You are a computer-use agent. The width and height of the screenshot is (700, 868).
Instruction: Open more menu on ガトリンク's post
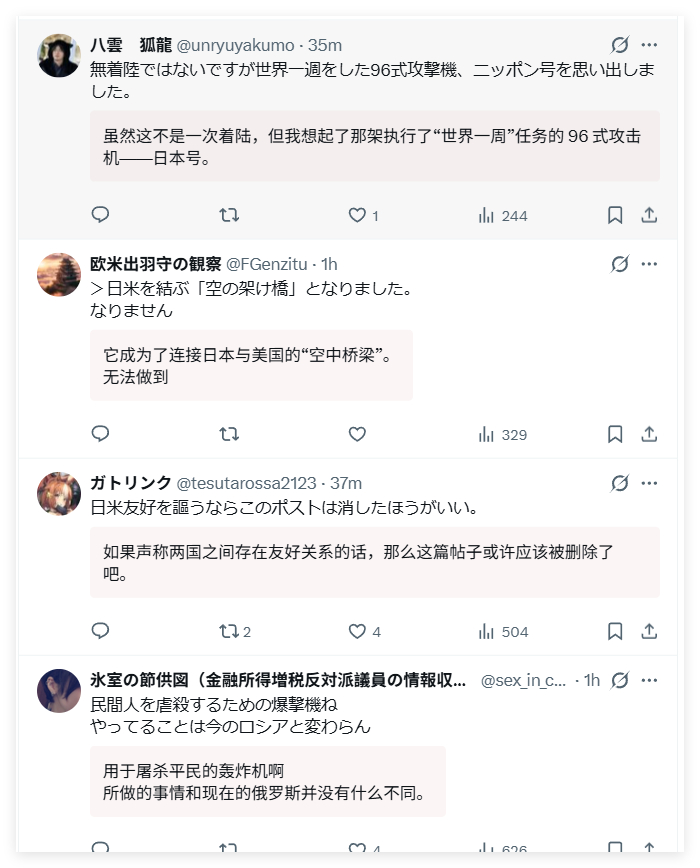[x=649, y=483]
